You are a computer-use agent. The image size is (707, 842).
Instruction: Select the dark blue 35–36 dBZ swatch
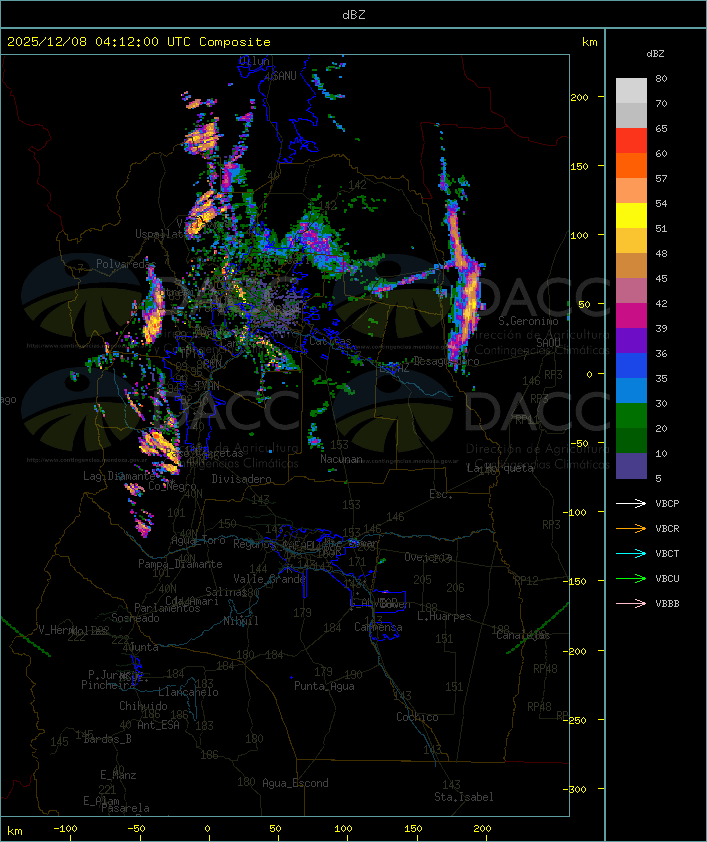point(631,366)
